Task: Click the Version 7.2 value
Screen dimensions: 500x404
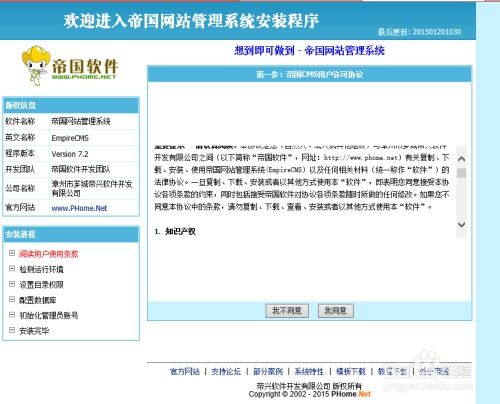Action: tap(70, 154)
